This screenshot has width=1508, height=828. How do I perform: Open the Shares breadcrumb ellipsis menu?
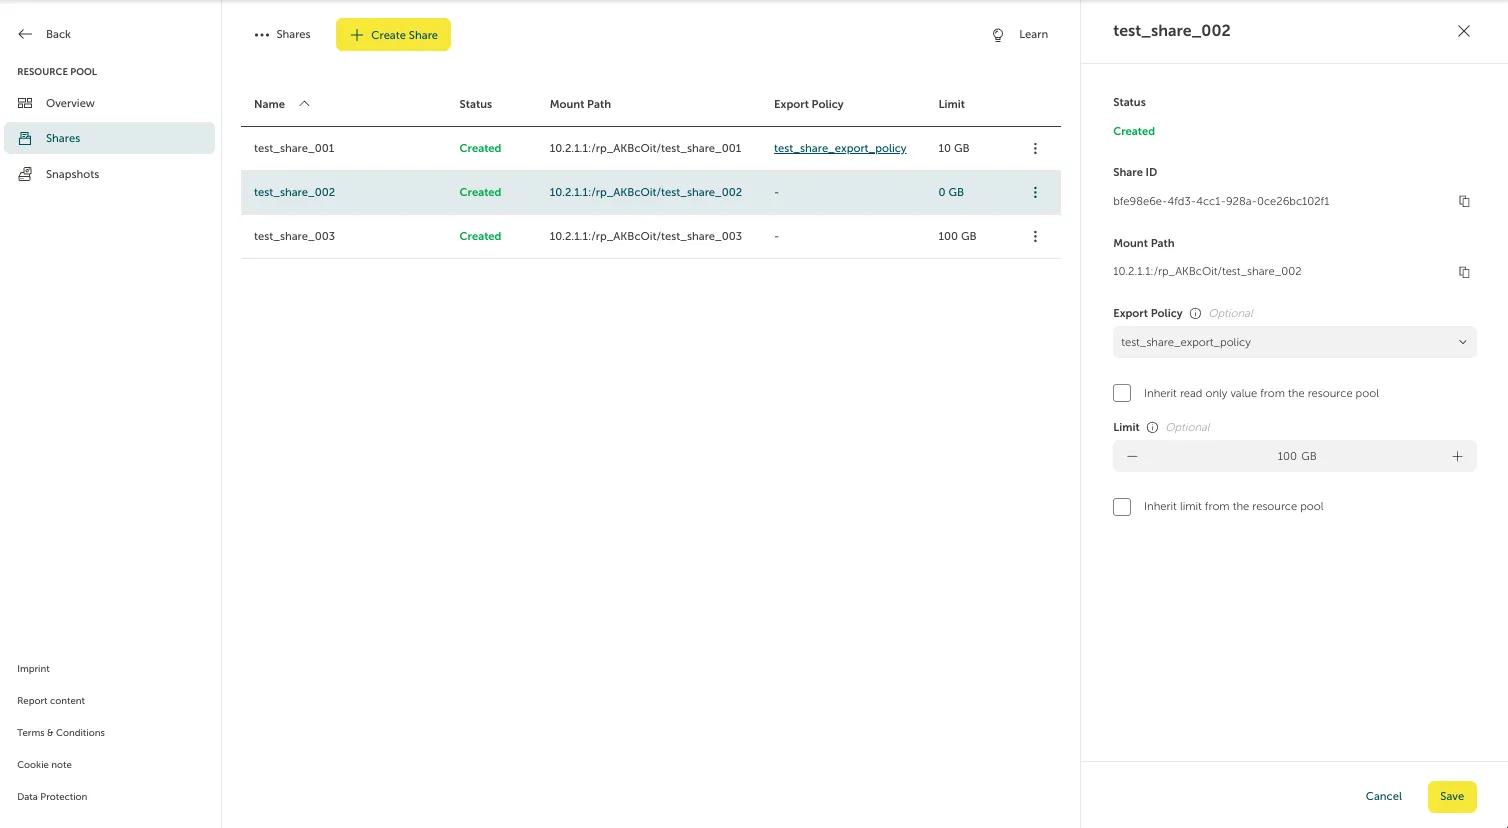262,35
